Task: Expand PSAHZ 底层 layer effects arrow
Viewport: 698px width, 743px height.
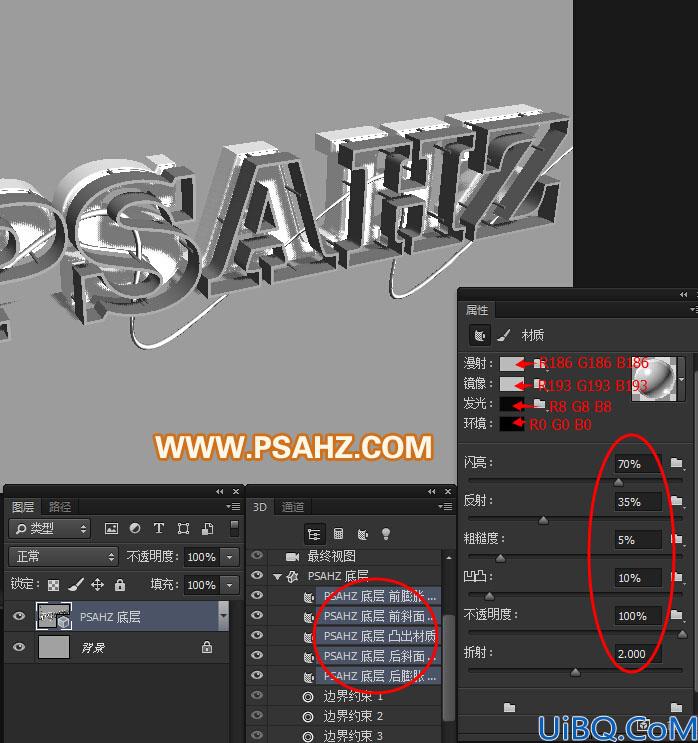Action: (223, 616)
